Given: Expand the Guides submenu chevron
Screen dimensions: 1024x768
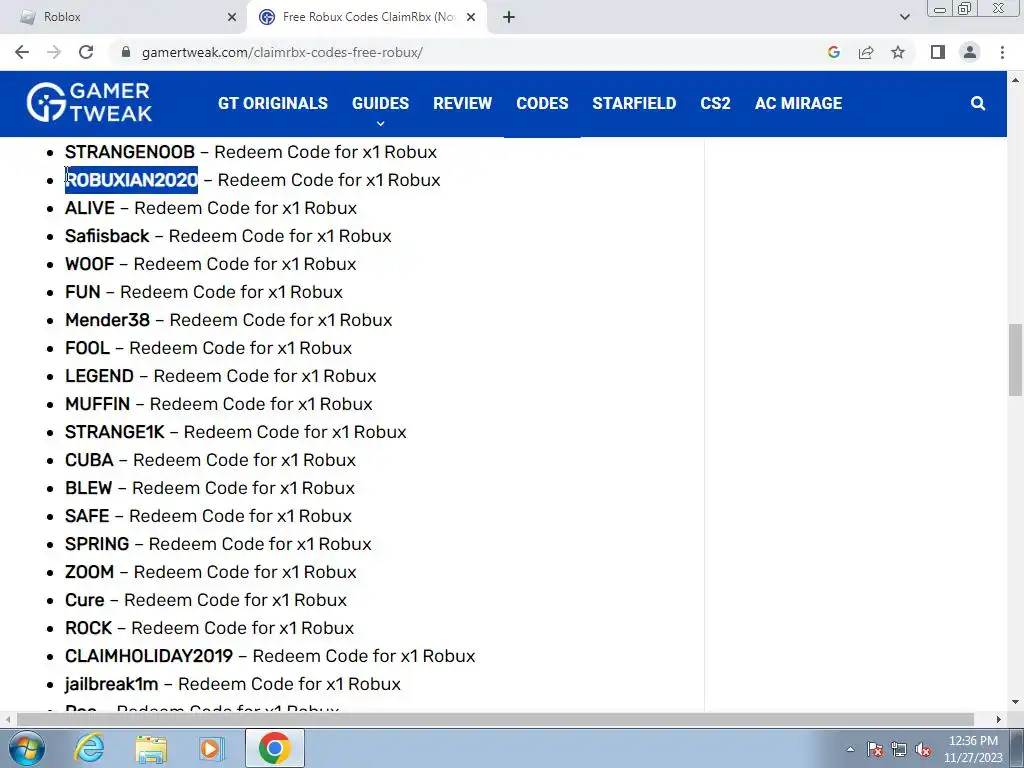Looking at the screenshot, I should (380, 123).
